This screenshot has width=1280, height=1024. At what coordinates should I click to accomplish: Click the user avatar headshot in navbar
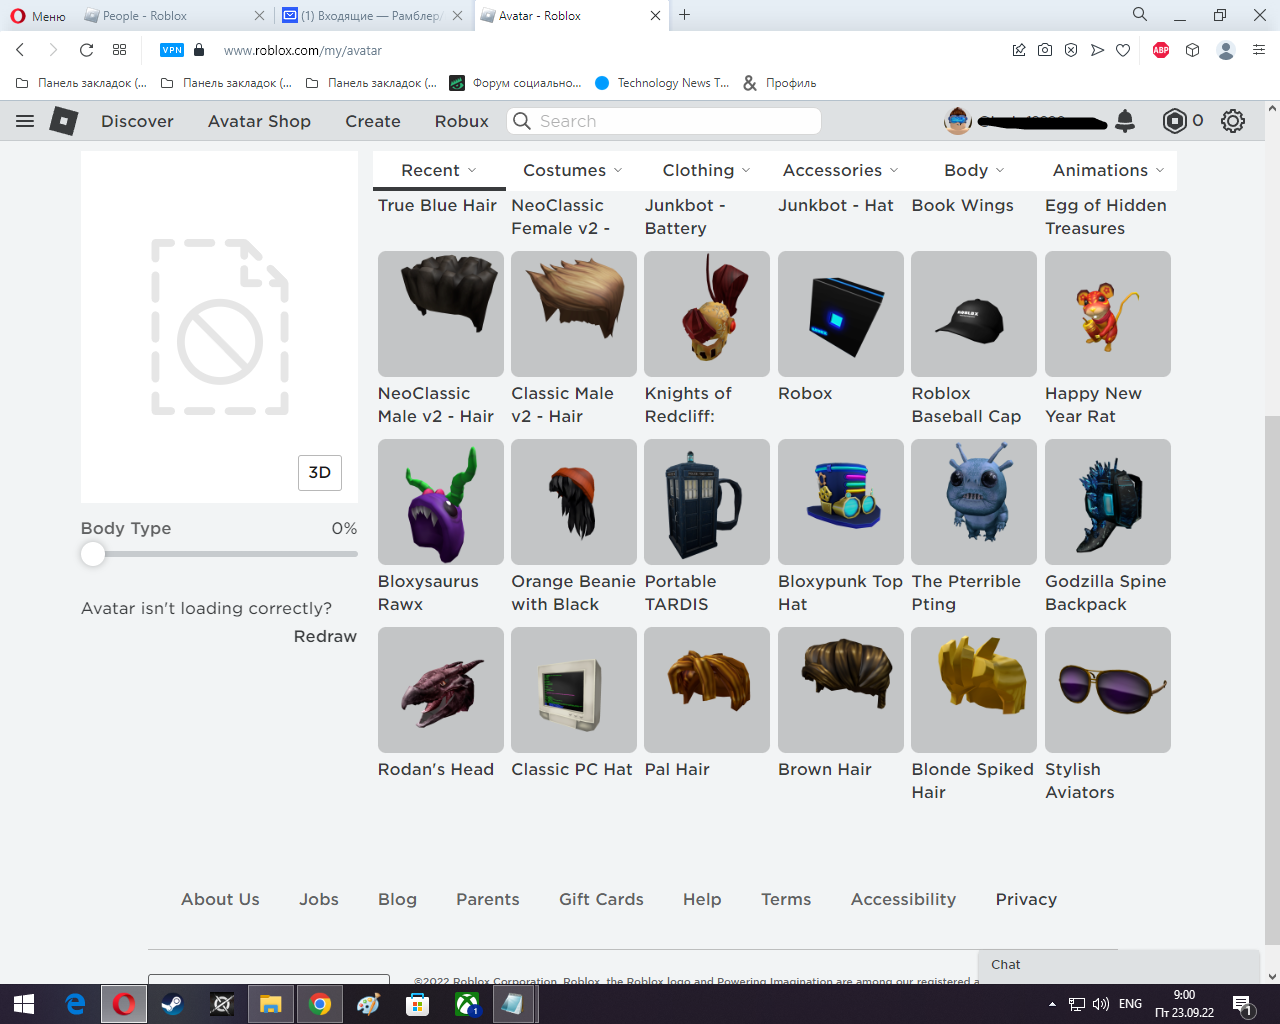[x=958, y=121]
